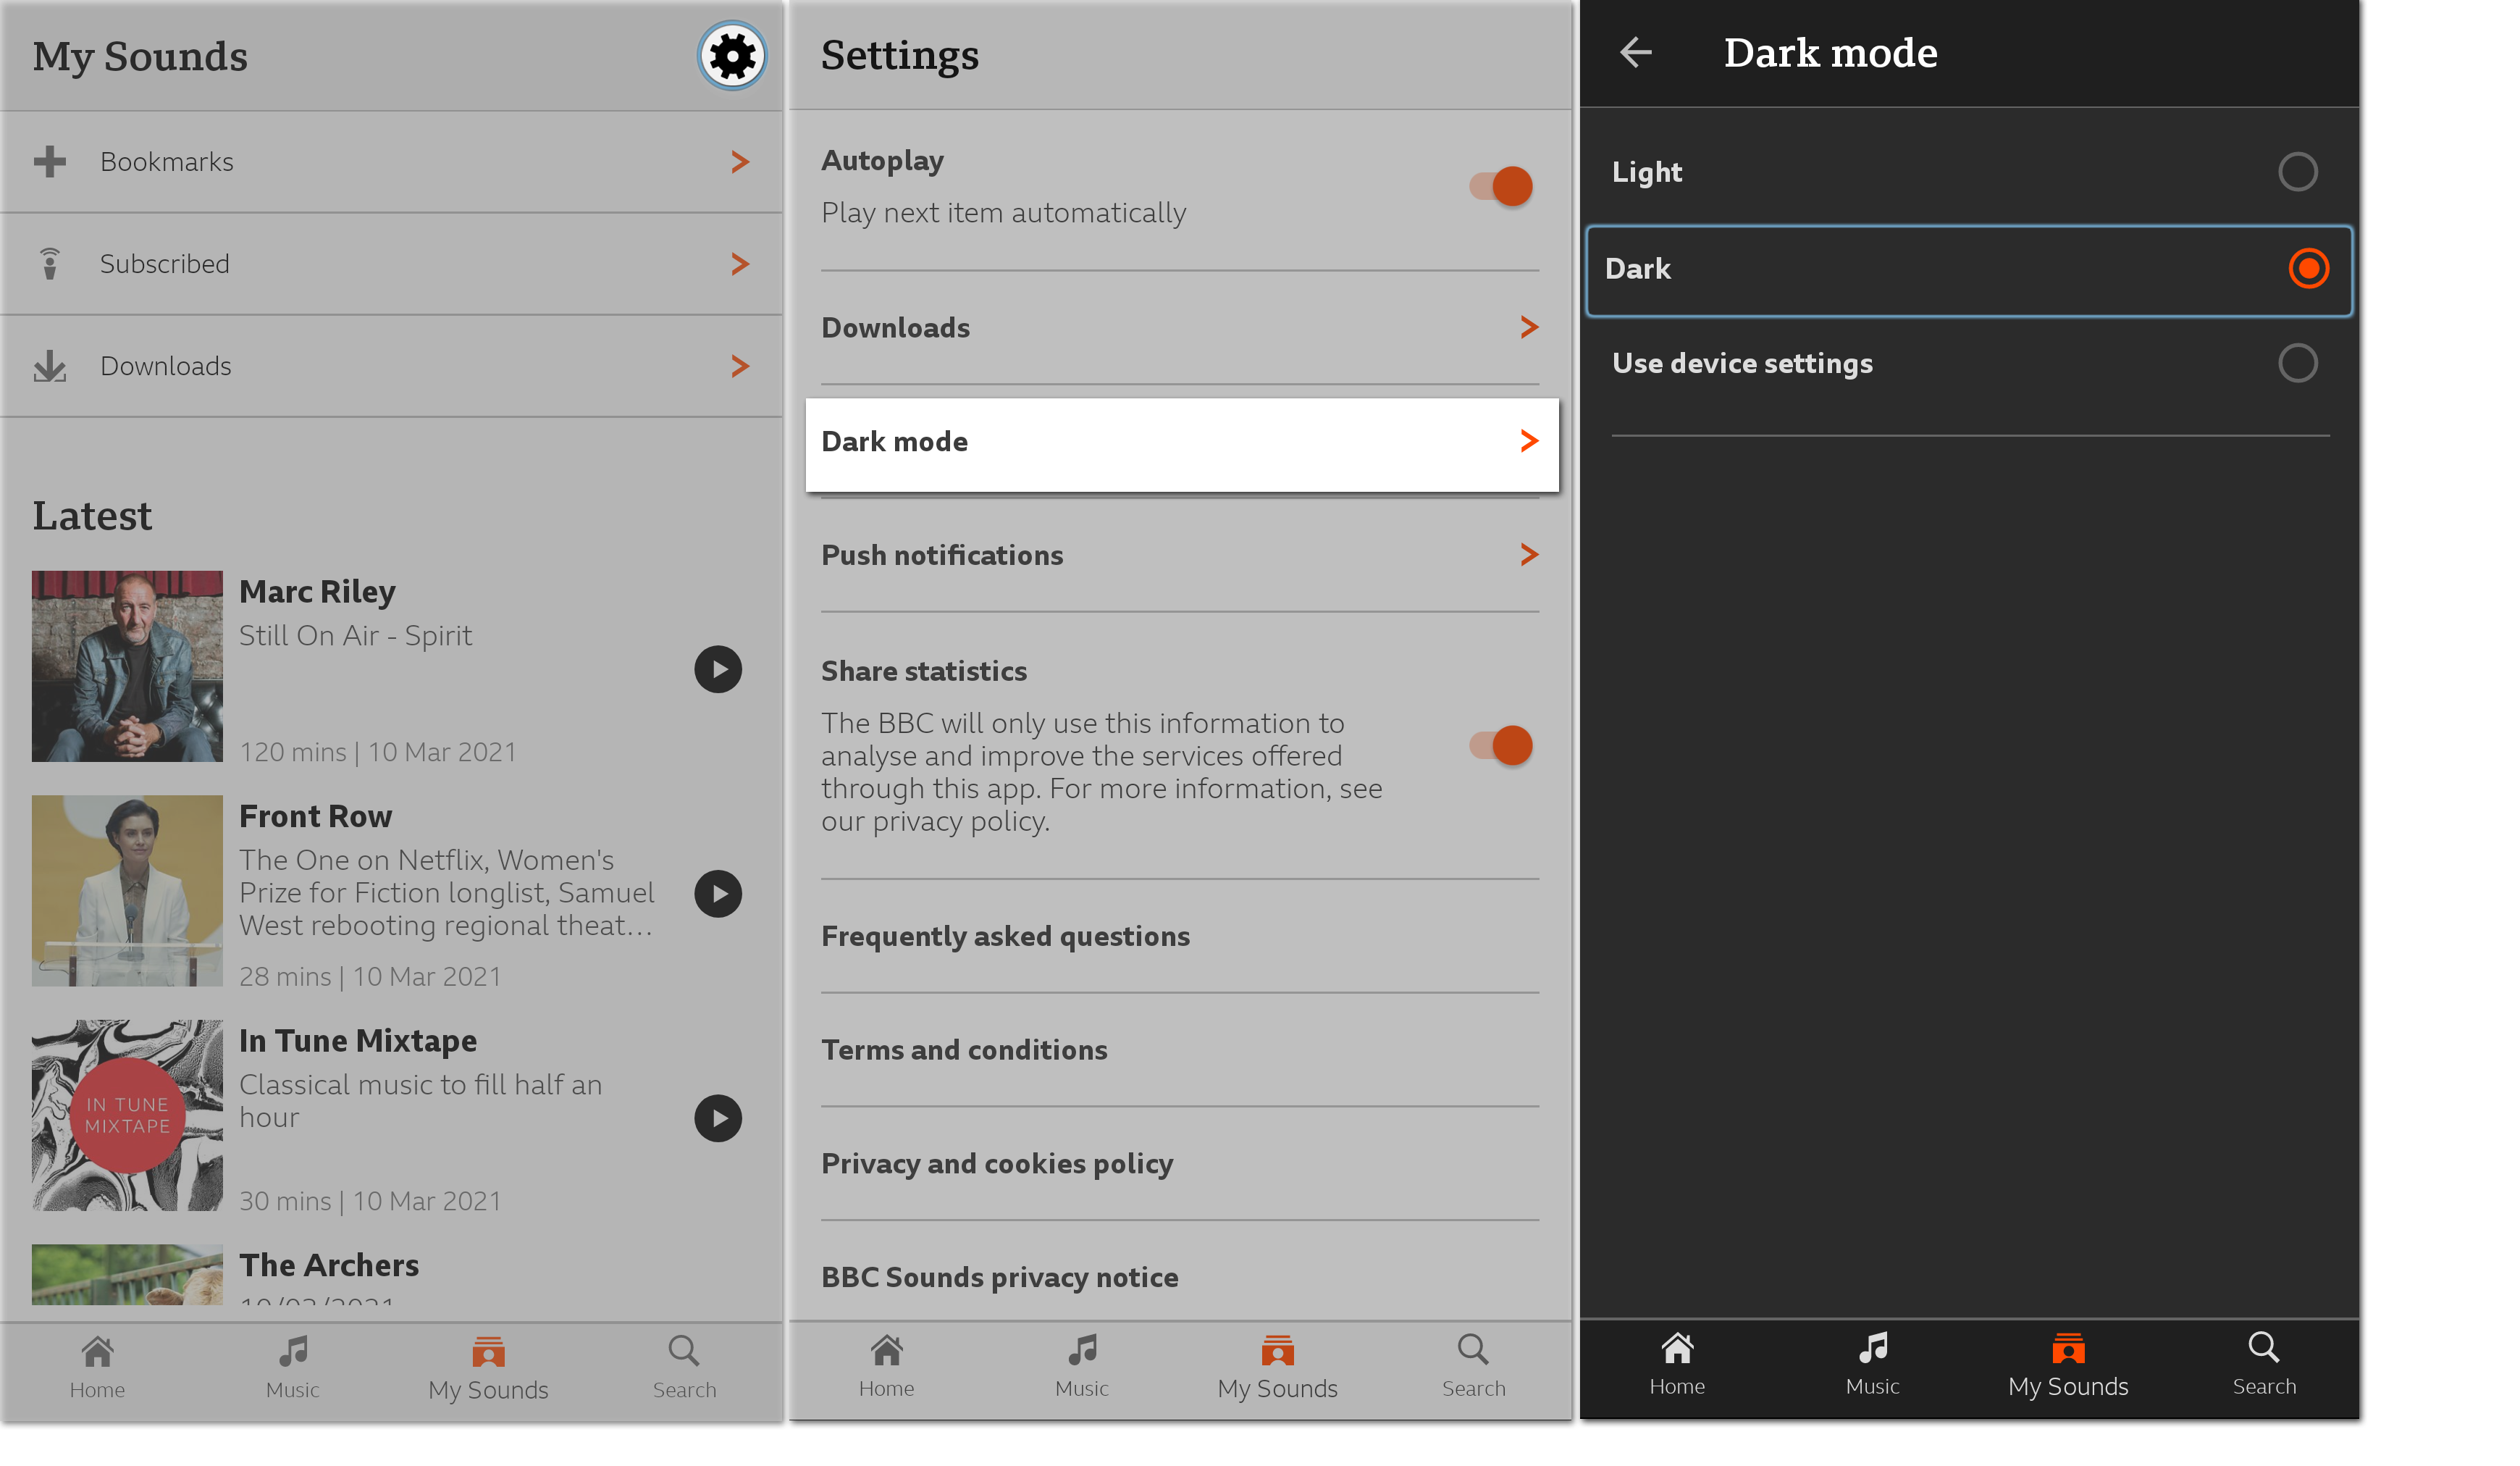
Task: Click the Front Row title
Action: (x=315, y=816)
